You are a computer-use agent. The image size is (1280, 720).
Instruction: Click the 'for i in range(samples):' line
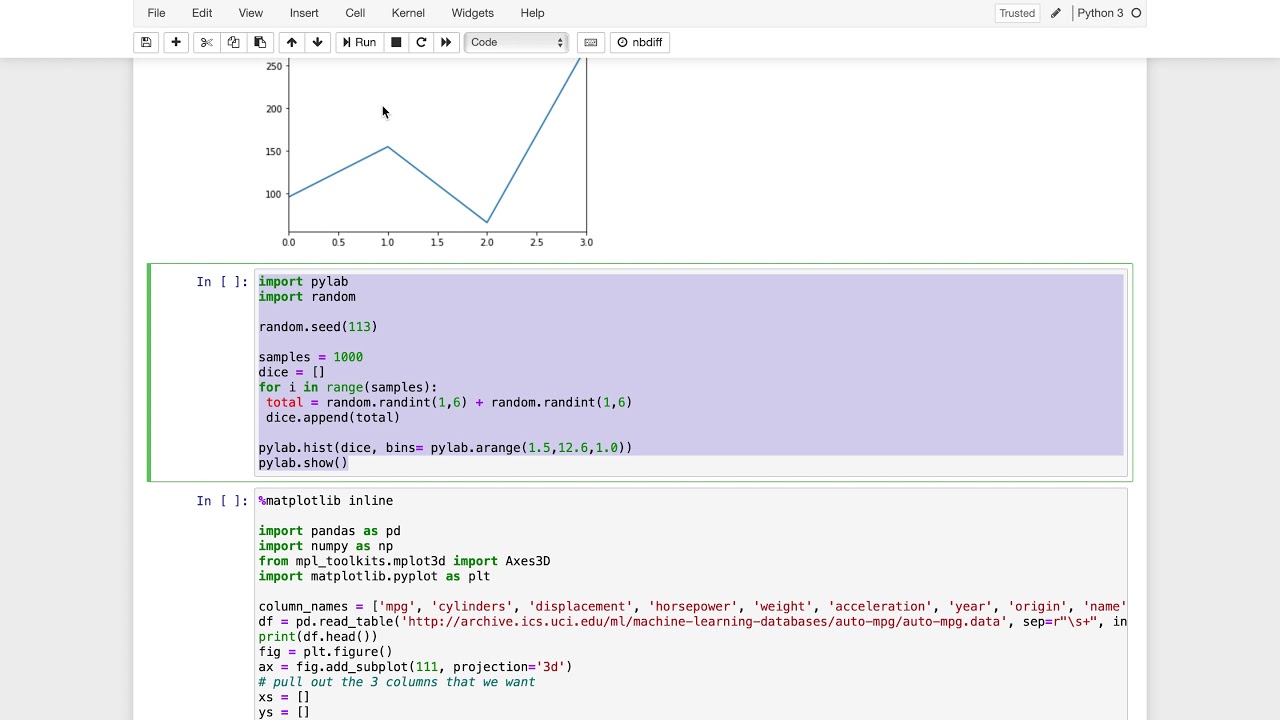point(348,387)
